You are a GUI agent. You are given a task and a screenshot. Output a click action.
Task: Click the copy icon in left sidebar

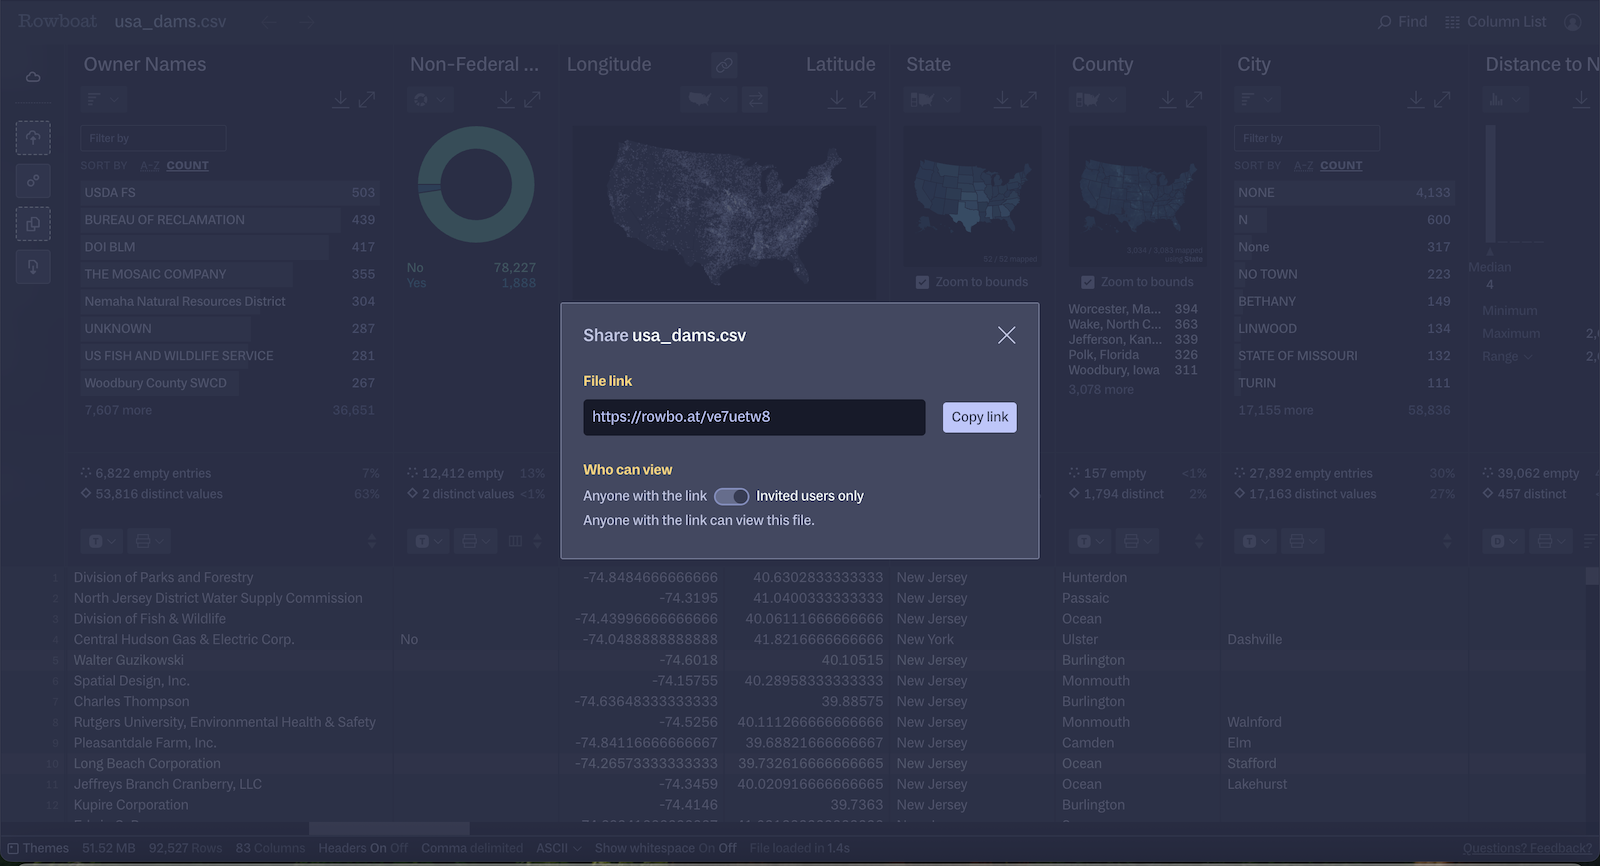pyautogui.click(x=33, y=224)
